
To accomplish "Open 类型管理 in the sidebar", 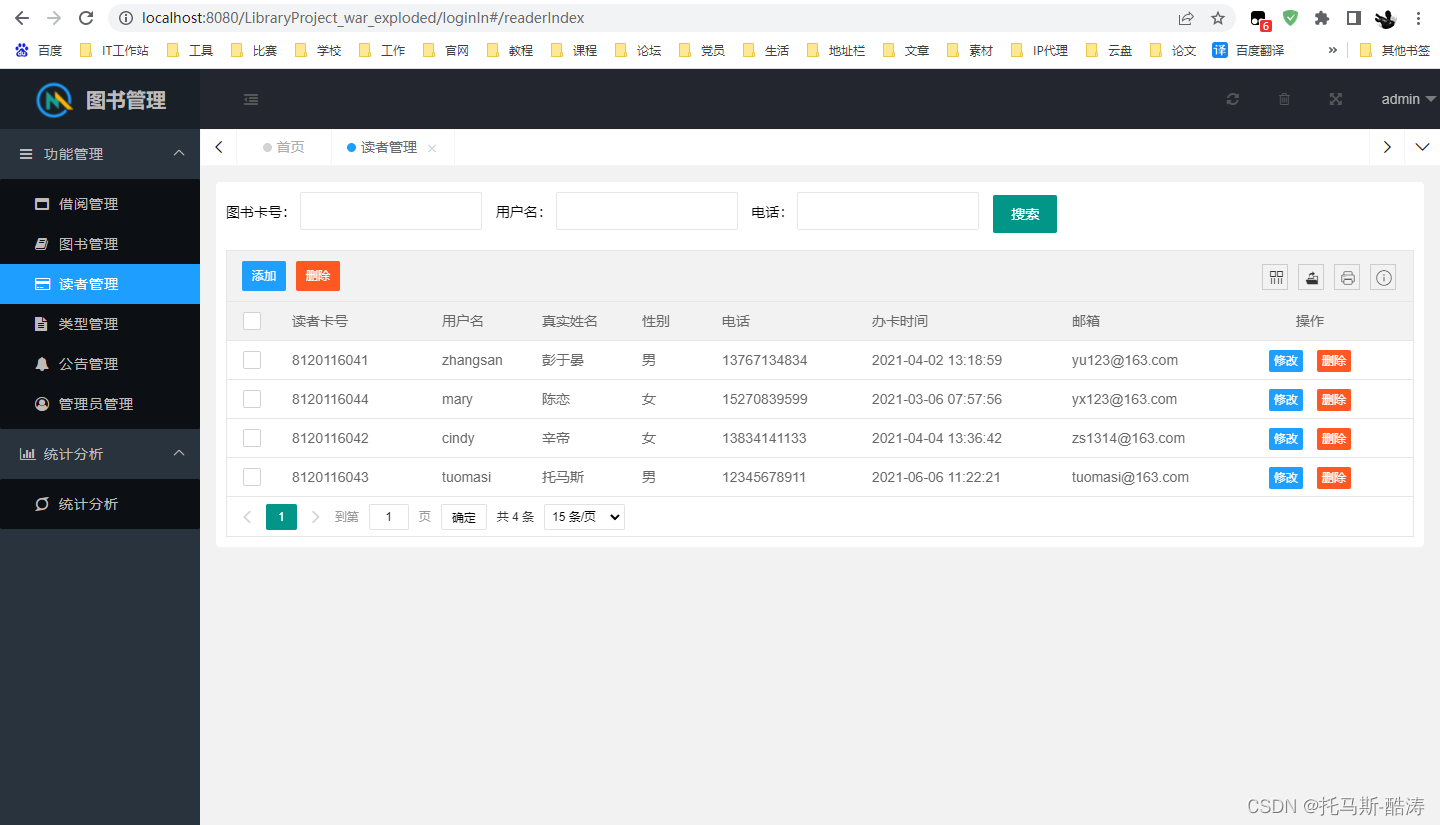I will pos(100,324).
